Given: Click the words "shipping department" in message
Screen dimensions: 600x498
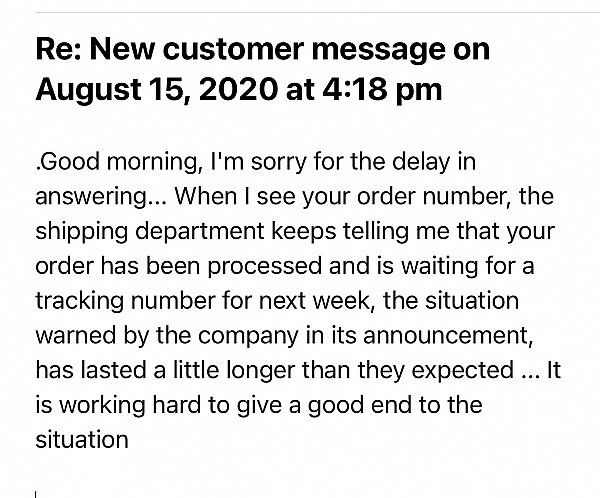Looking at the screenshot, I should click(x=150, y=232).
